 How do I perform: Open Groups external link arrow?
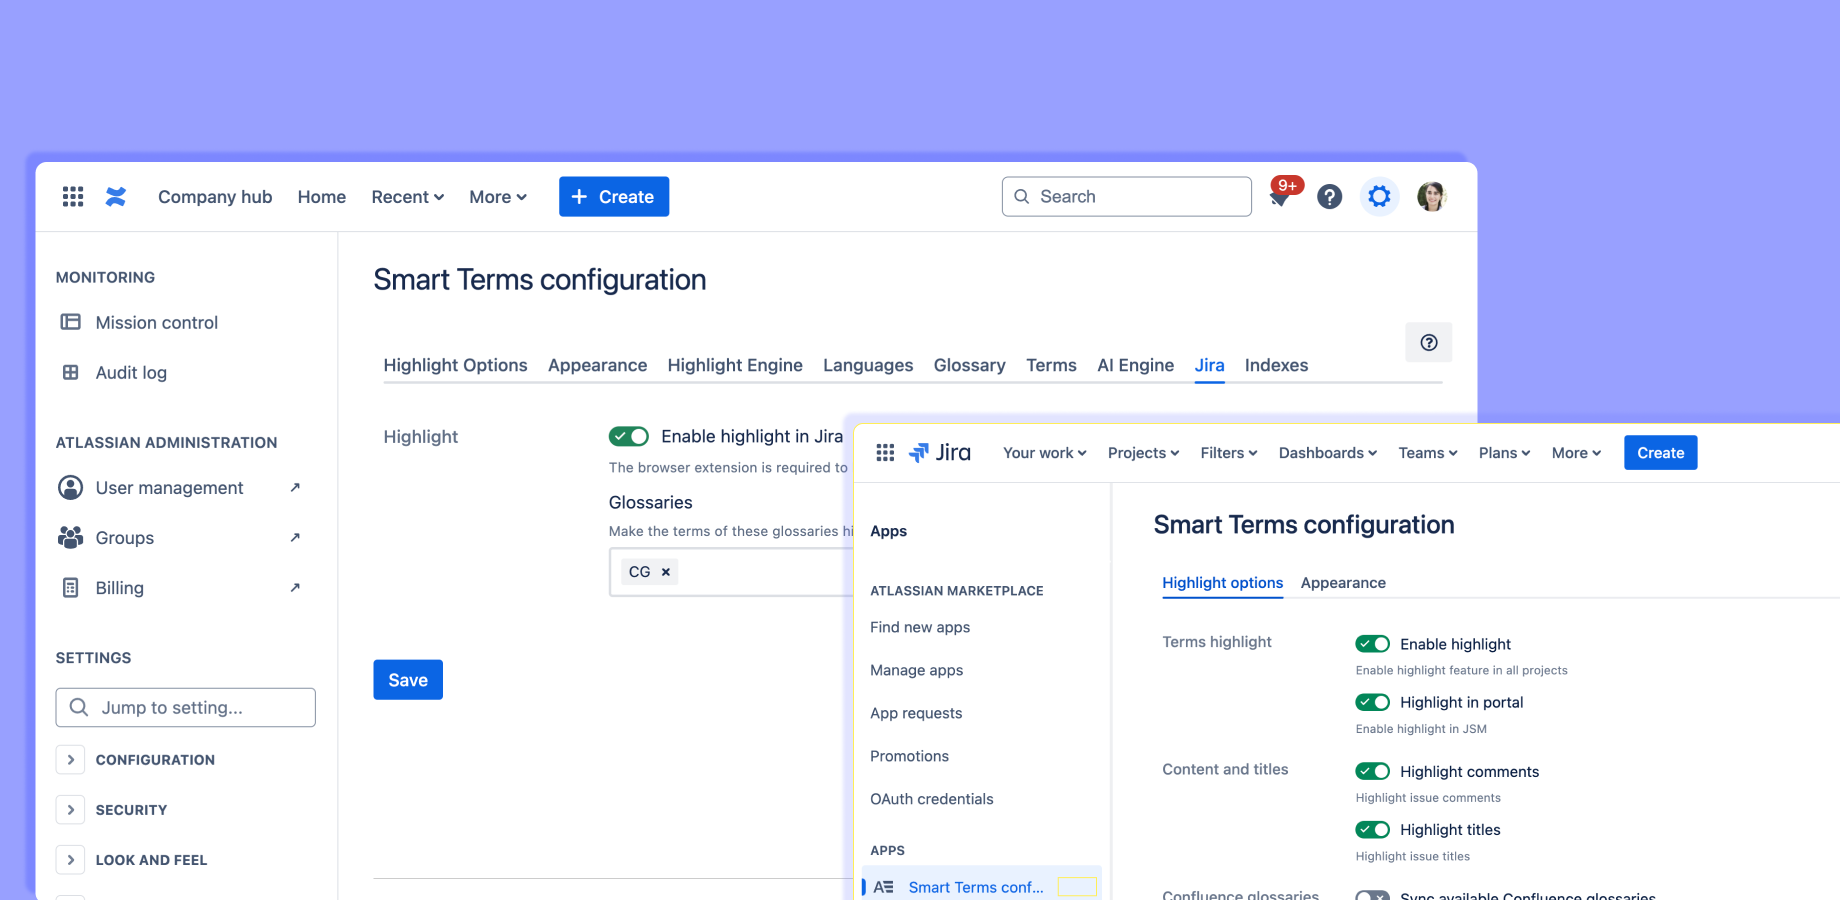(x=295, y=537)
